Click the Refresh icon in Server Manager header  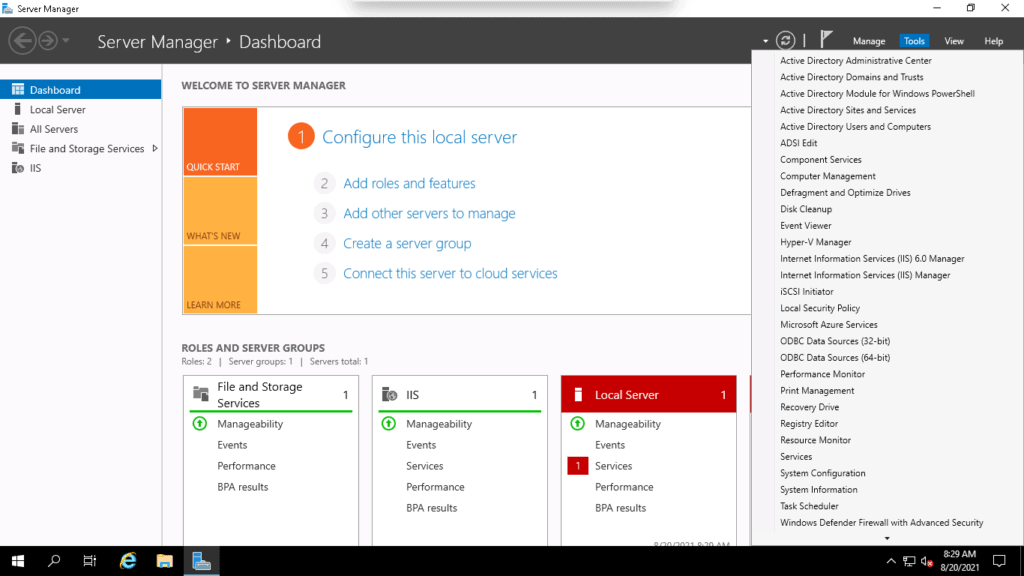pos(787,40)
